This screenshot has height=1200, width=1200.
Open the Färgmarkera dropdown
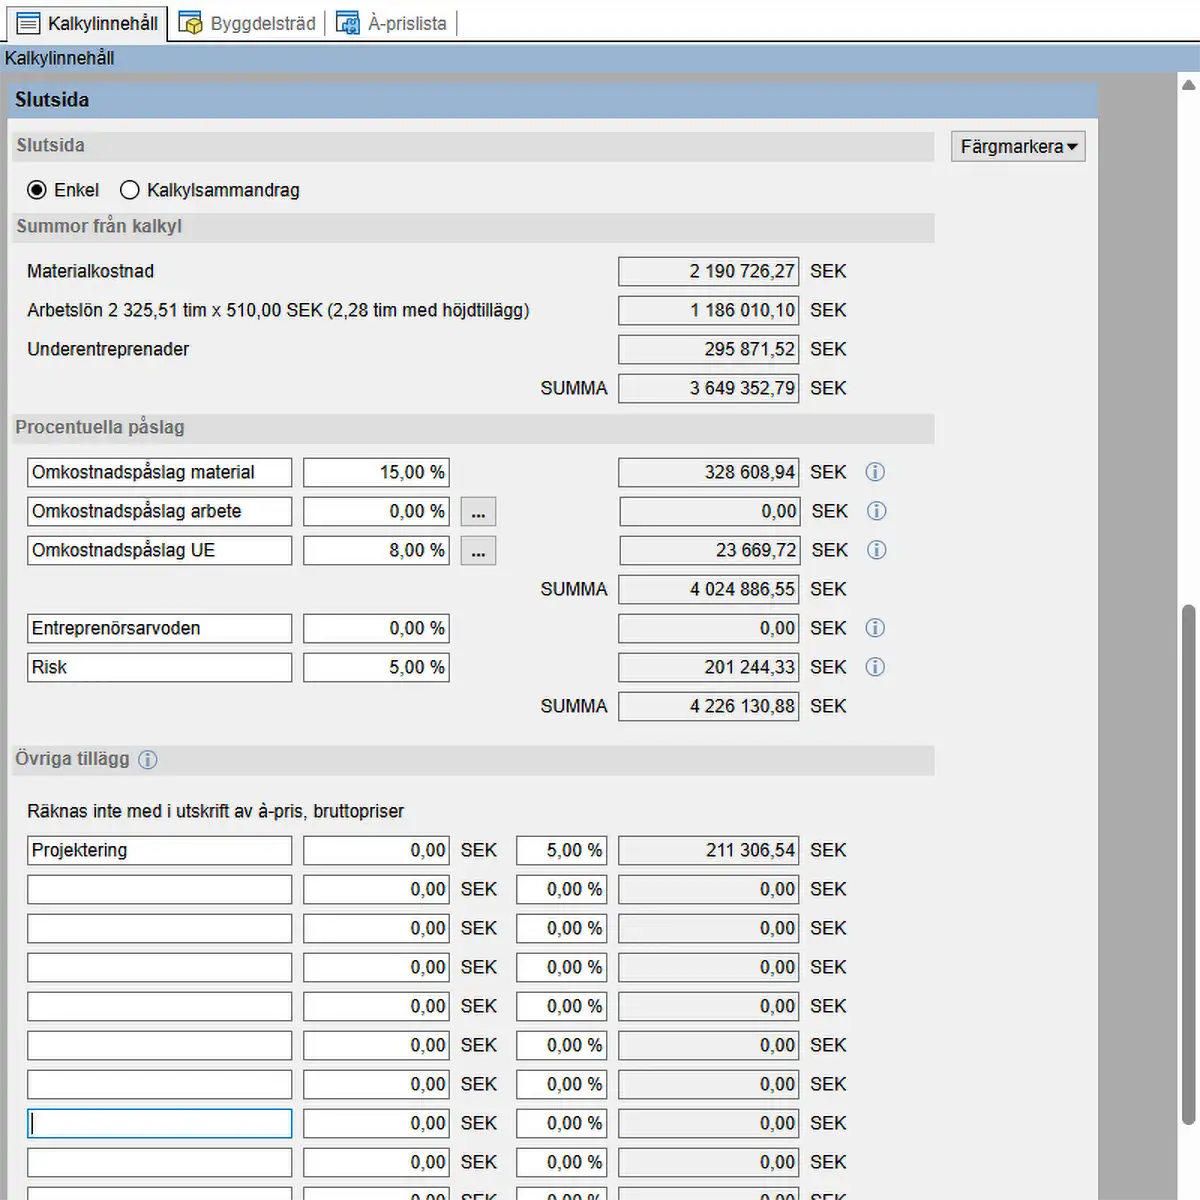click(1018, 147)
